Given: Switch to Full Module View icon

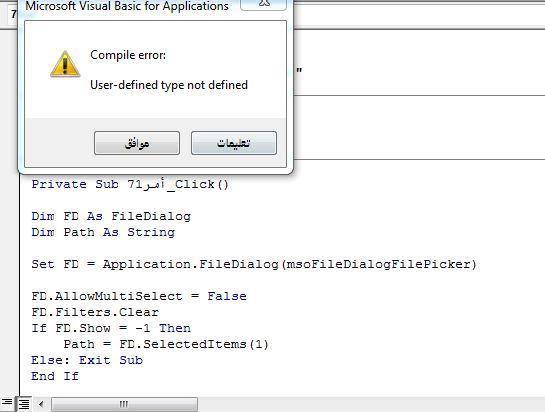Looking at the screenshot, I should point(24,404).
